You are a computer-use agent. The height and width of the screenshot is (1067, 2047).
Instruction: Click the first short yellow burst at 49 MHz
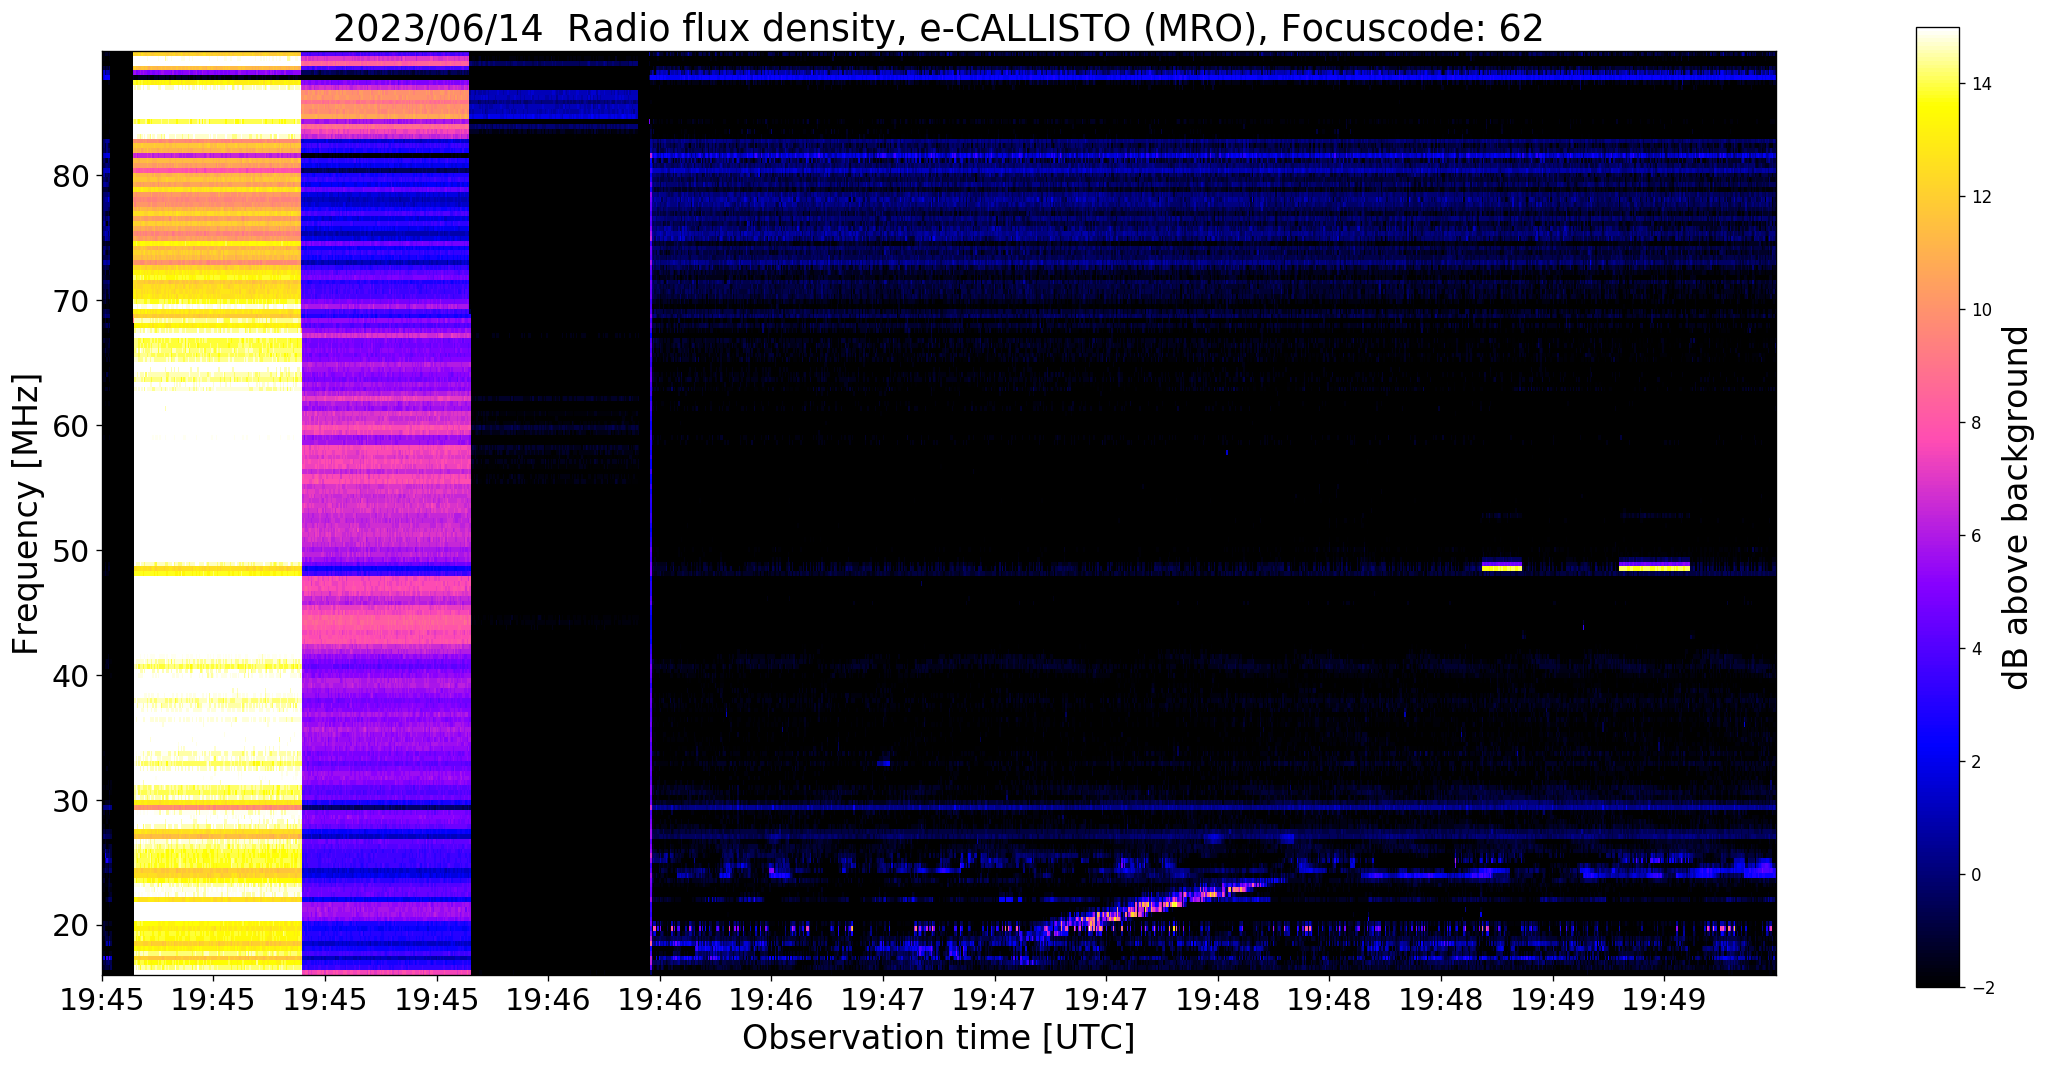(x=1501, y=566)
